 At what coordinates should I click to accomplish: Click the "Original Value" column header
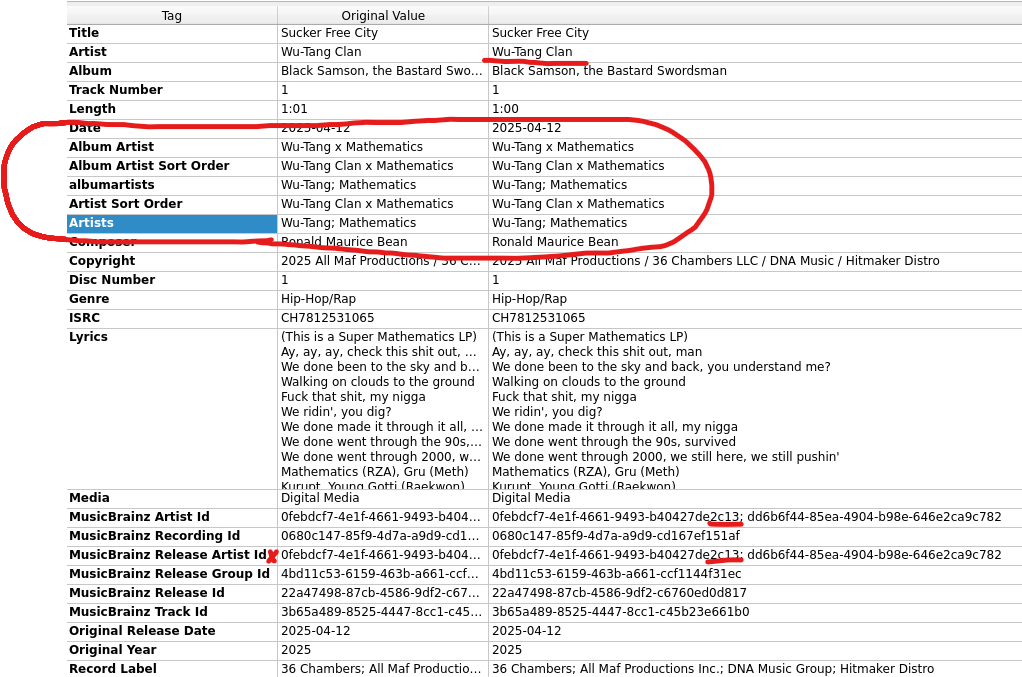pos(383,16)
